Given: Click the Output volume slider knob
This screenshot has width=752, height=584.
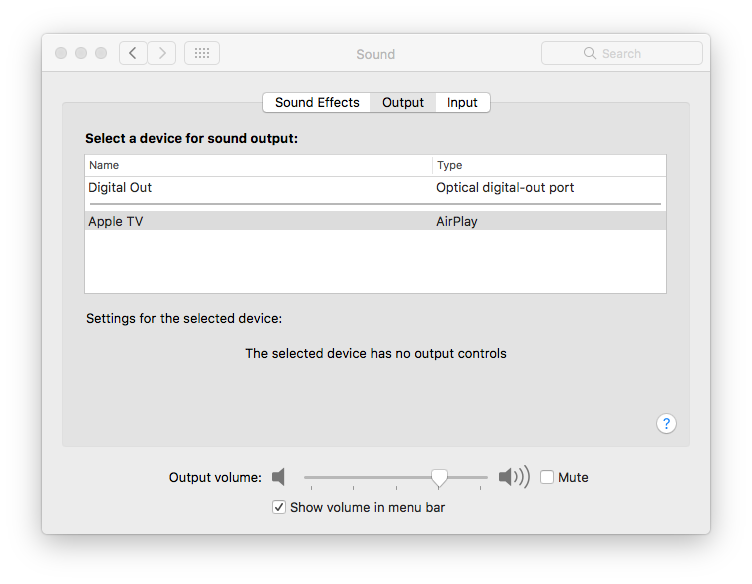Looking at the screenshot, I should [439, 478].
